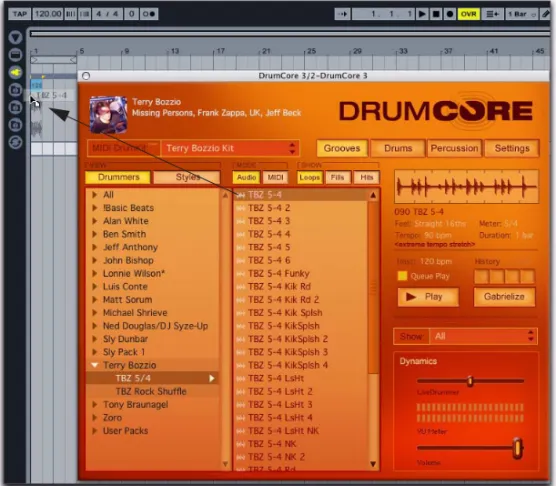Click the 1. 1. 1 arrangement position field
556x486 pixels.
point(383,14)
